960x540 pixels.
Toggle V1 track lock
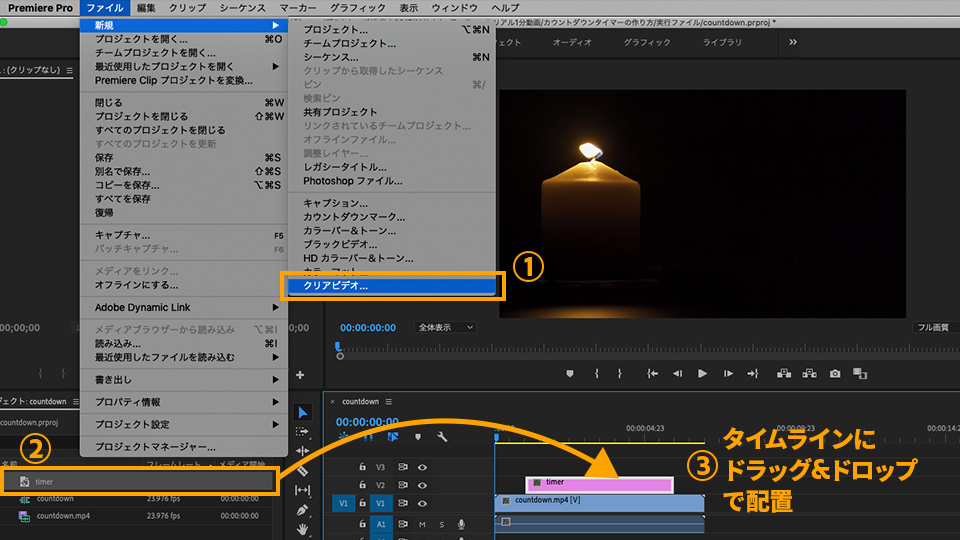[x=362, y=503]
